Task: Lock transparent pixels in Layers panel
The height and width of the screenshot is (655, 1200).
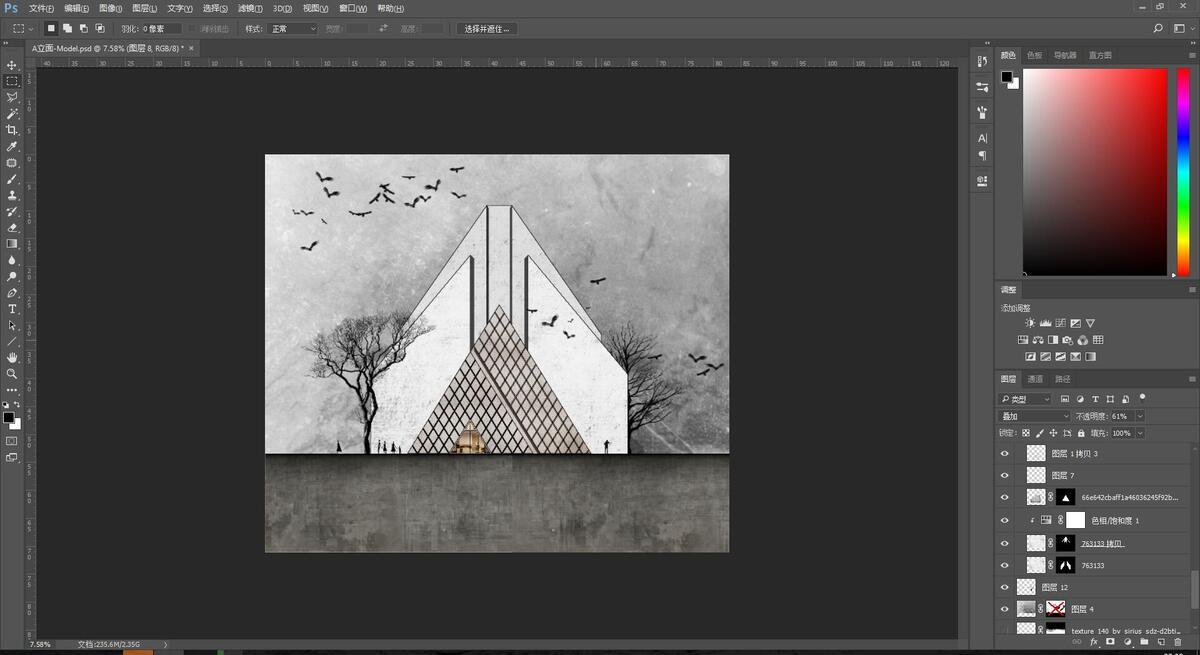Action: 1026,433
